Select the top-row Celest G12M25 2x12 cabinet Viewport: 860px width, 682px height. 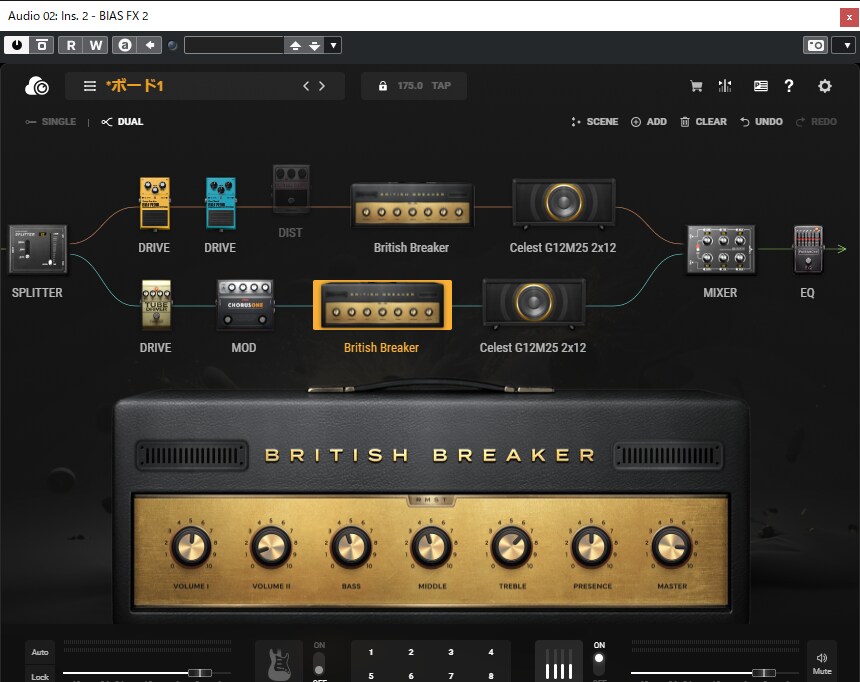563,203
